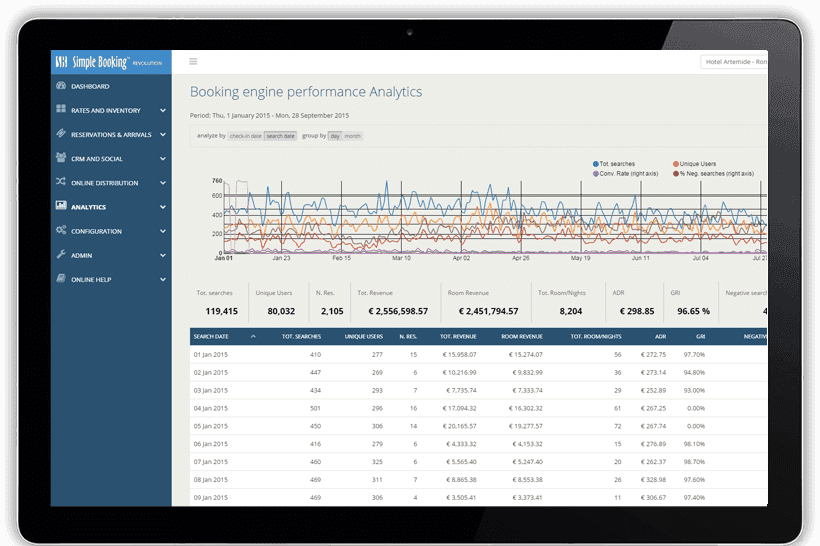The image size is (820, 546).
Task: Click the Reservations & Arrivals tag icon
Action: [x=61, y=133]
